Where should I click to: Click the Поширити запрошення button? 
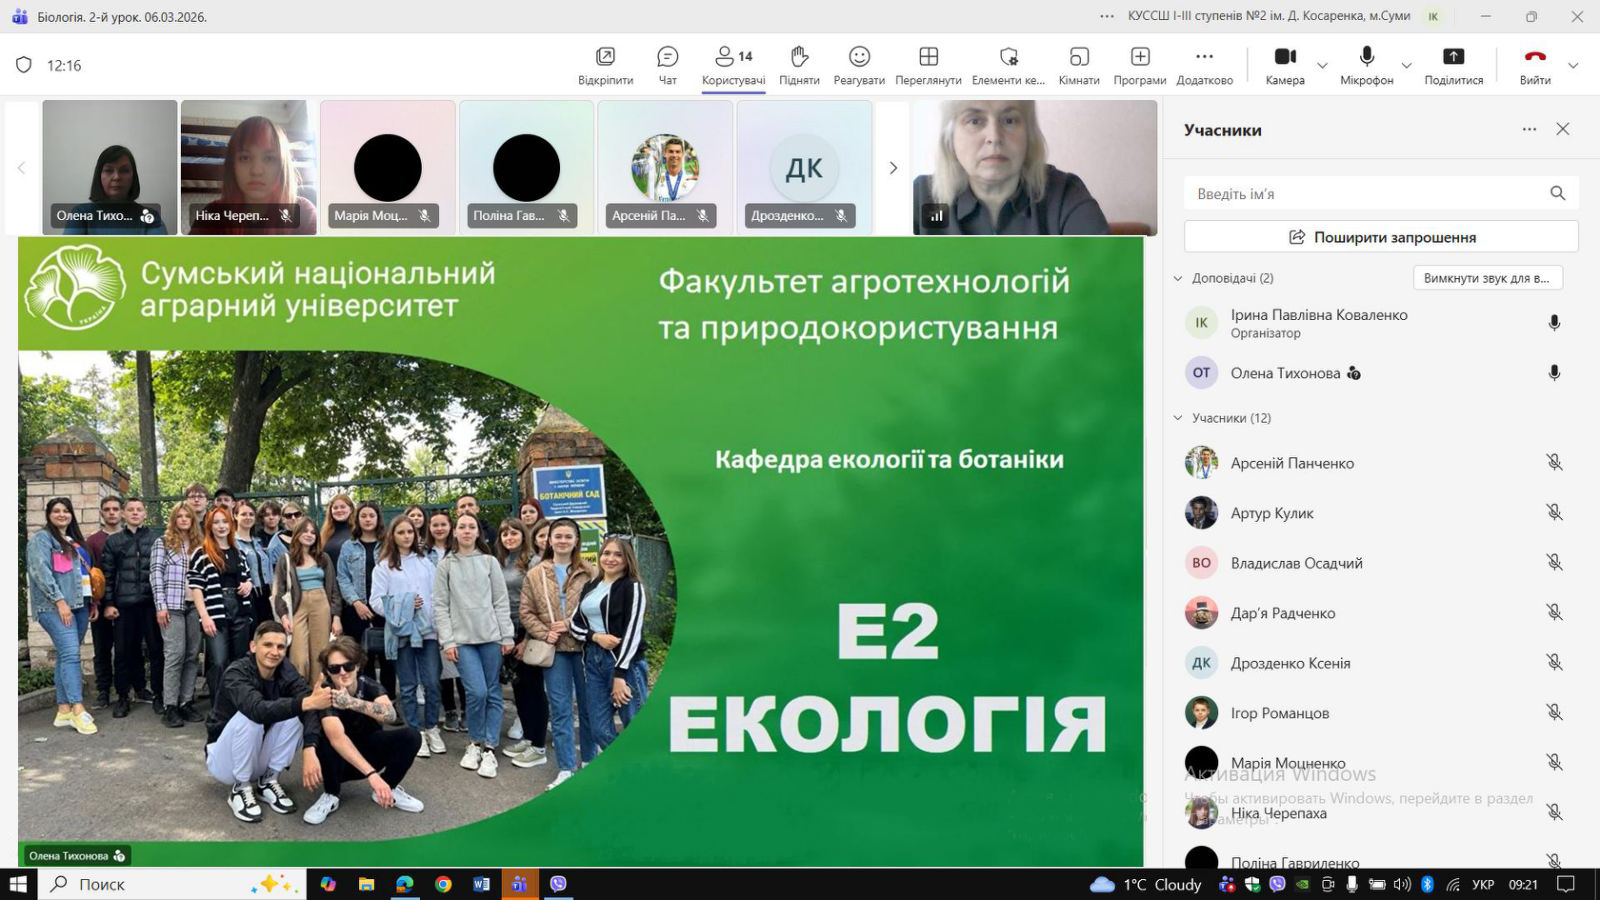coord(1381,237)
